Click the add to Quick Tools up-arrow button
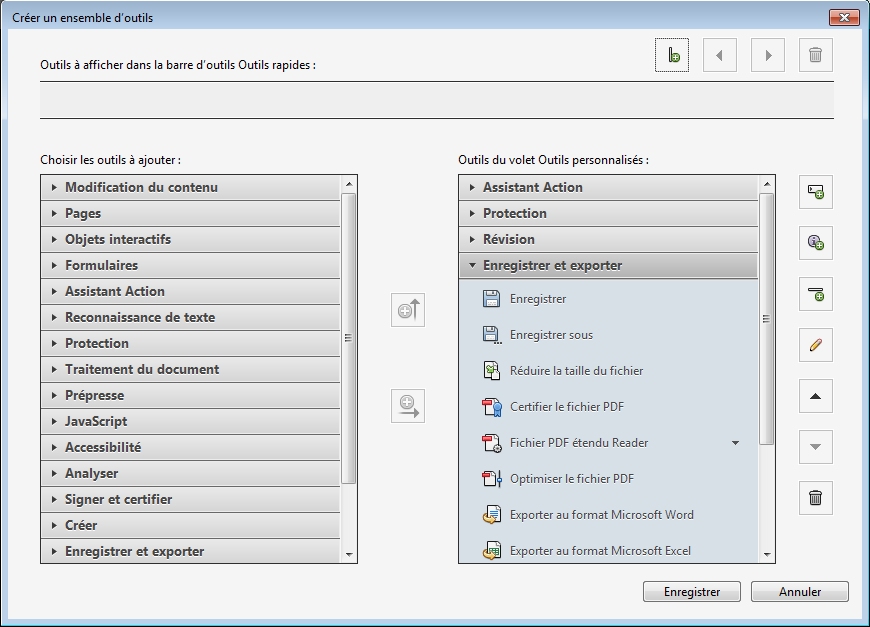Image resolution: width=870 pixels, height=627 pixels. coord(408,310)
